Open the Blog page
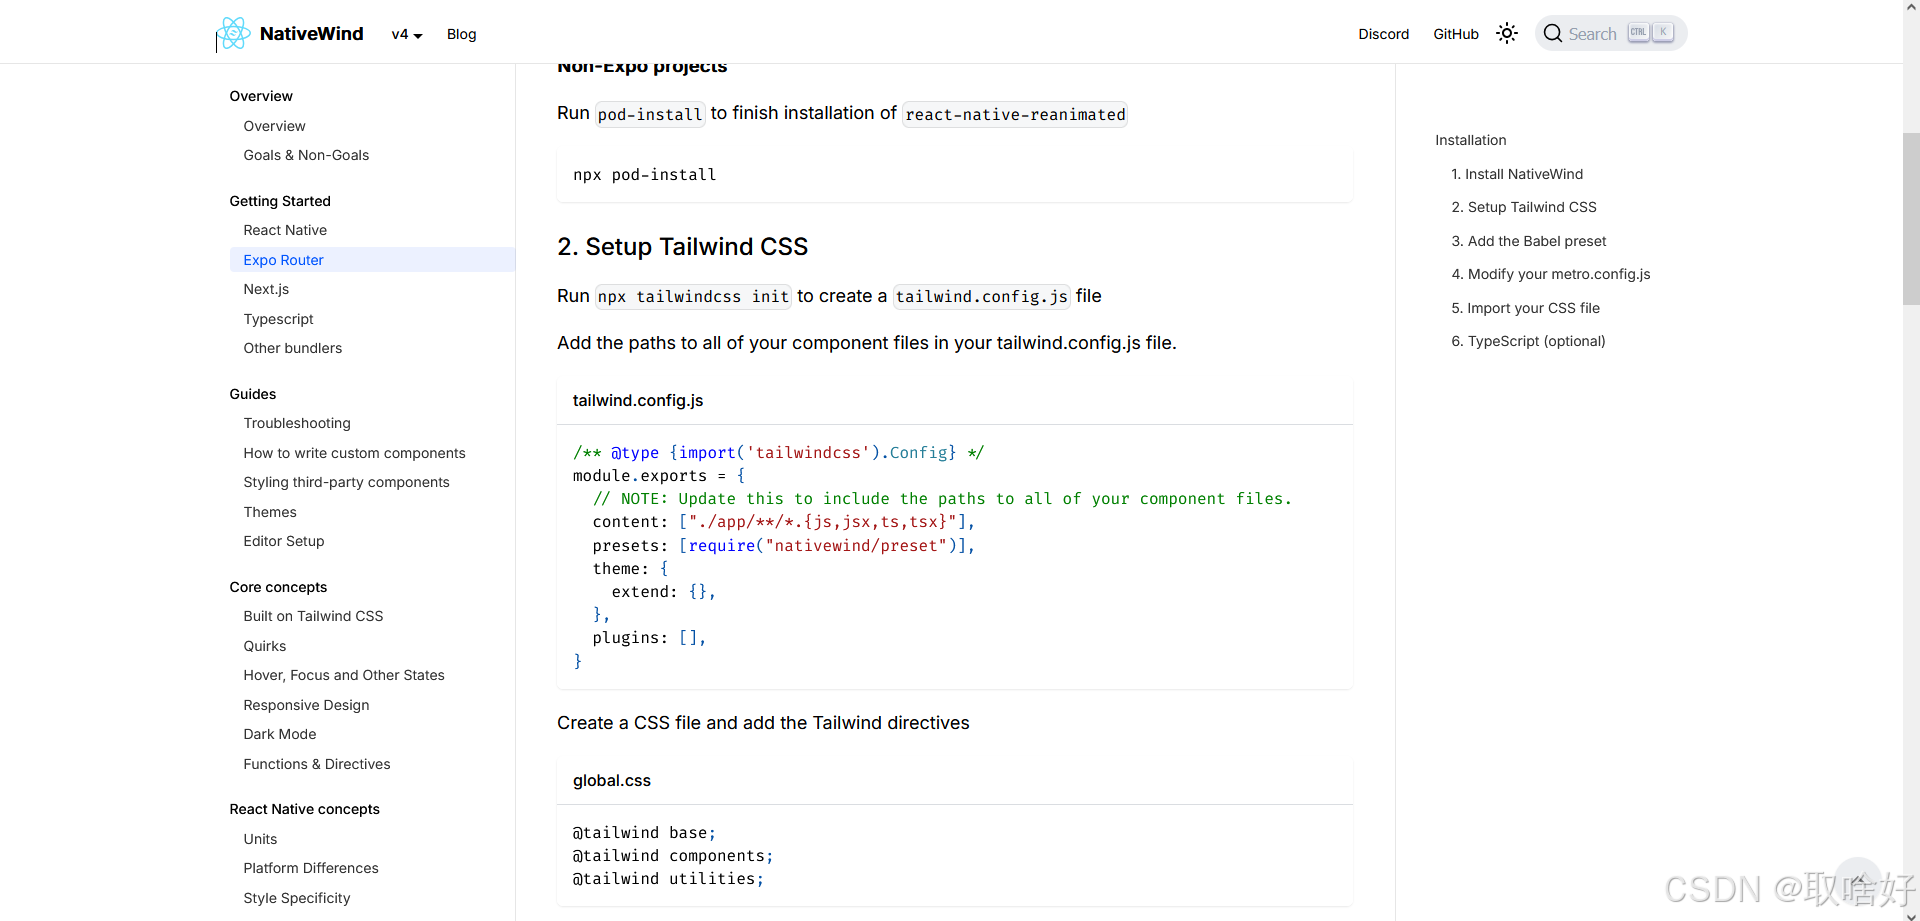Screen dimensions: 1920x921 point(461,34)
